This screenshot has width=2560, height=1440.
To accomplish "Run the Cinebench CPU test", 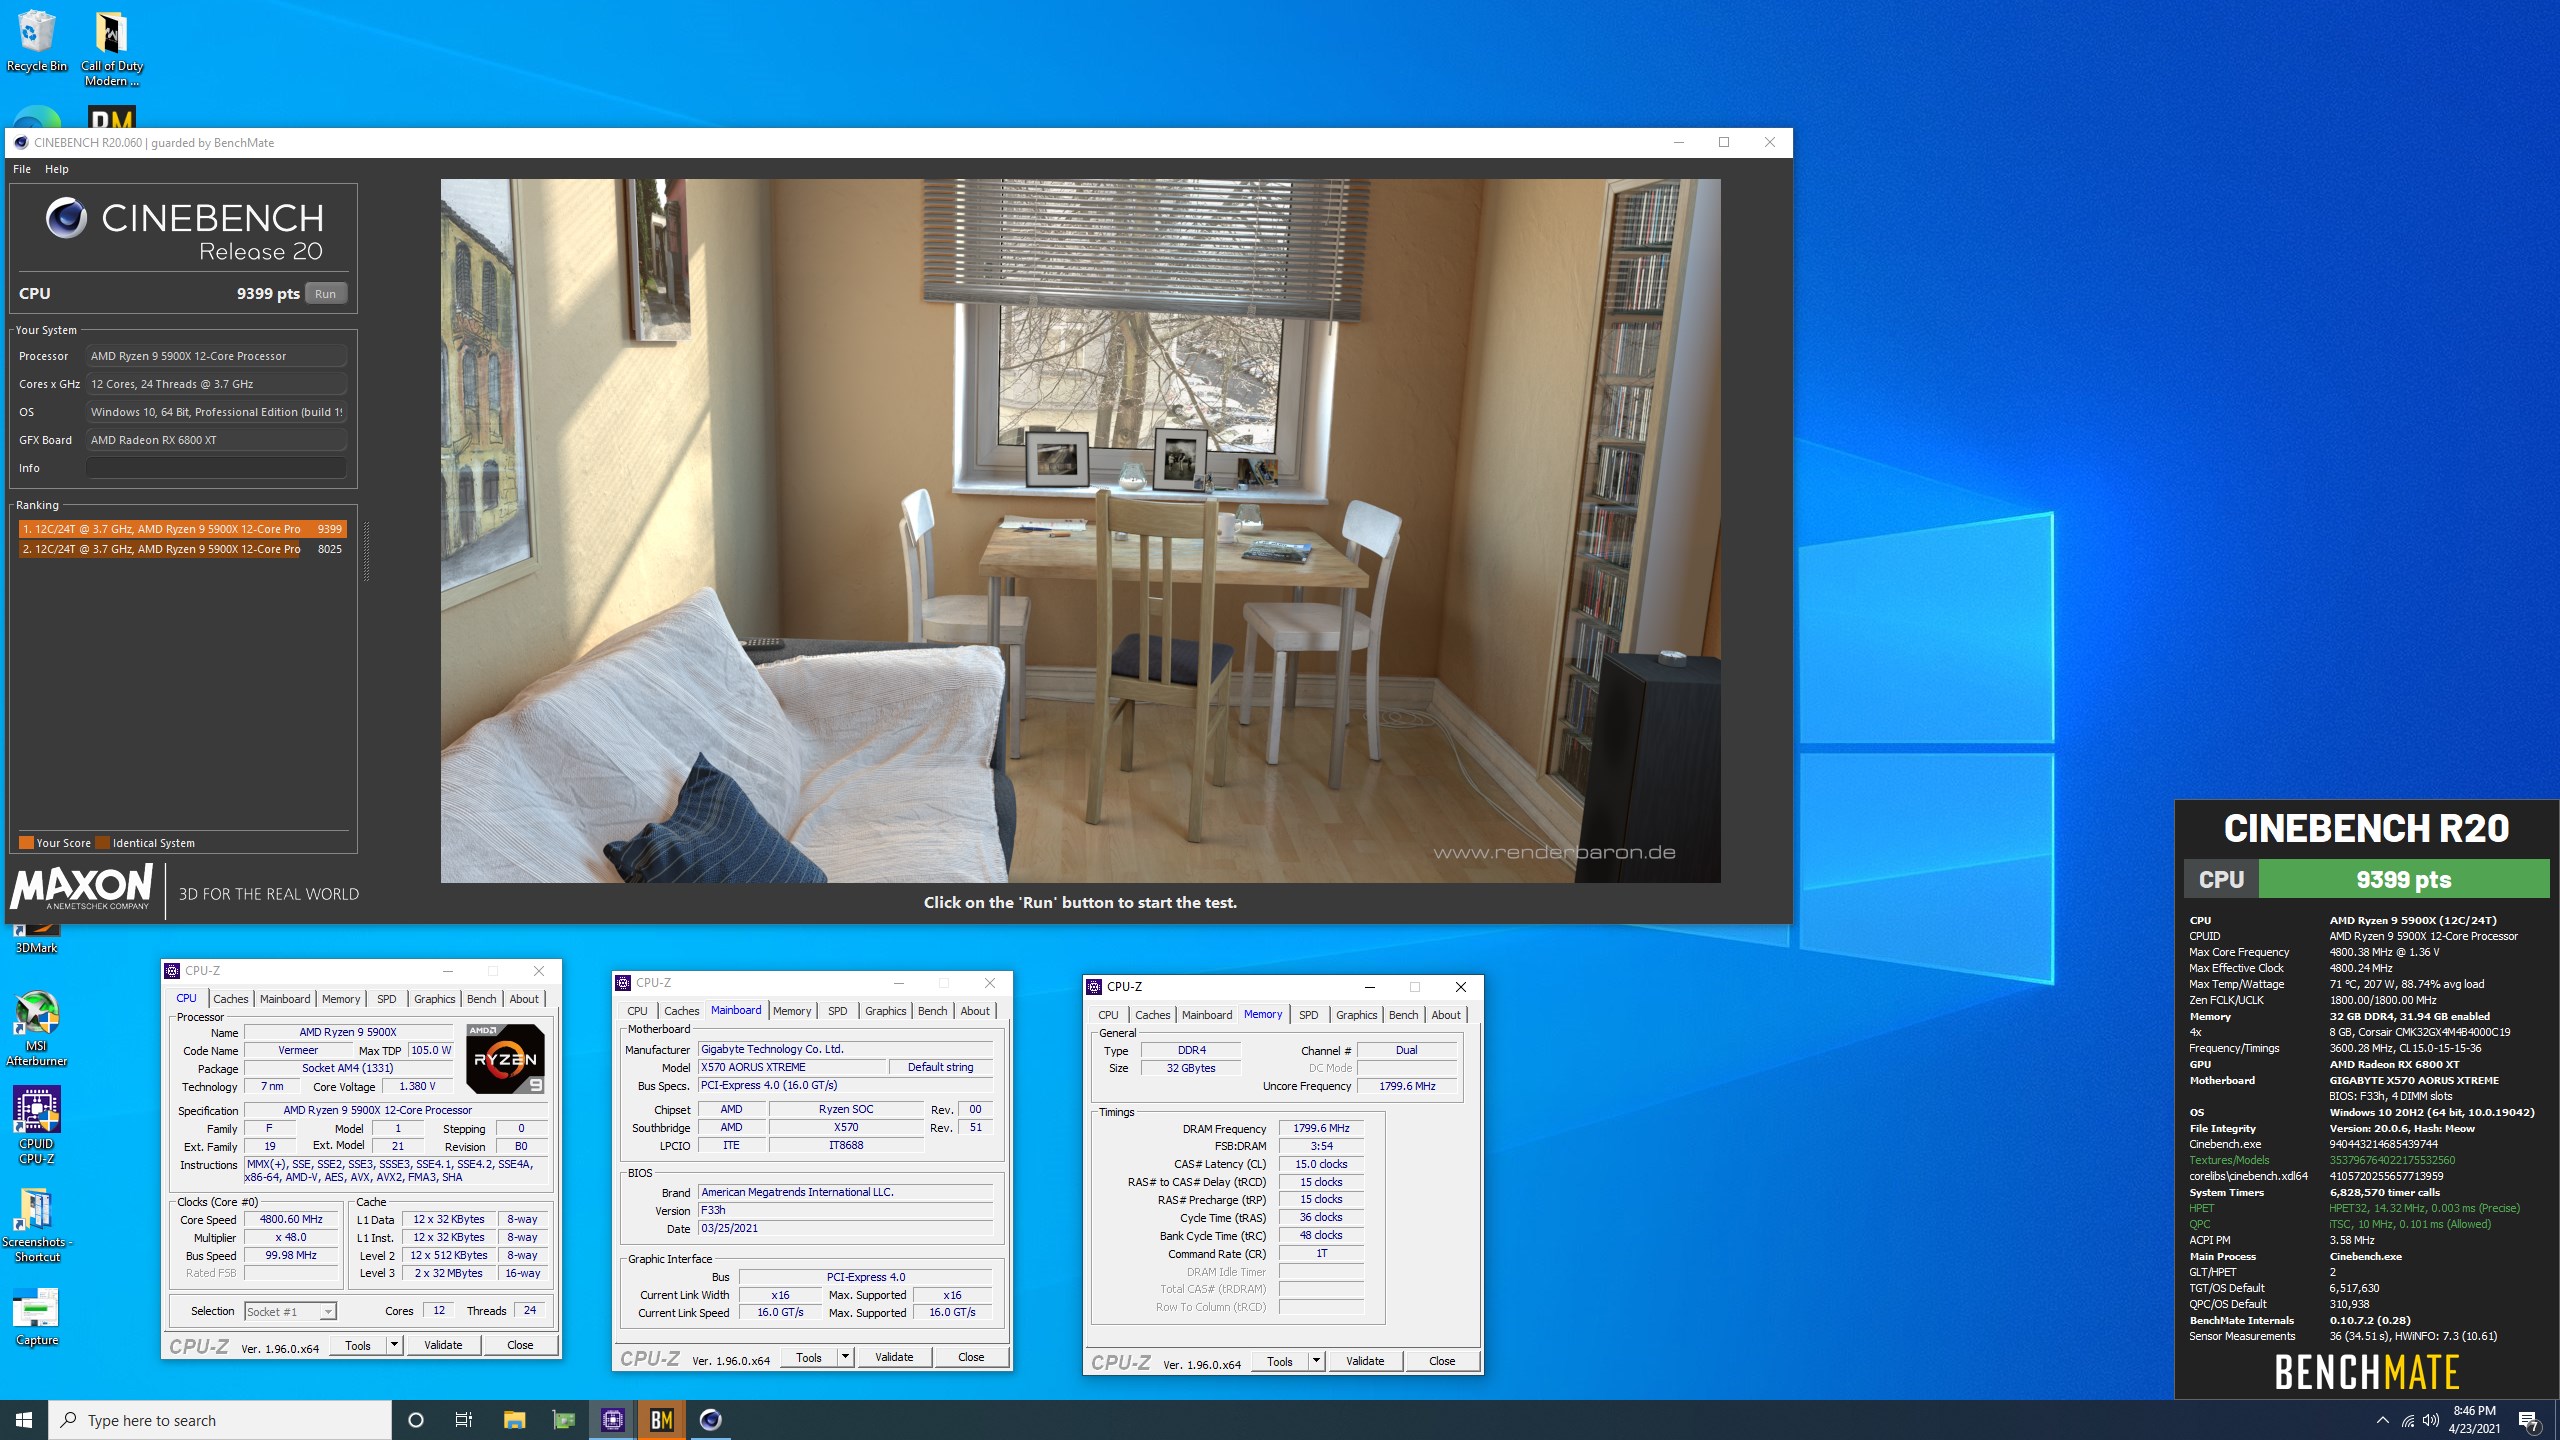I will tap(325, 293).
